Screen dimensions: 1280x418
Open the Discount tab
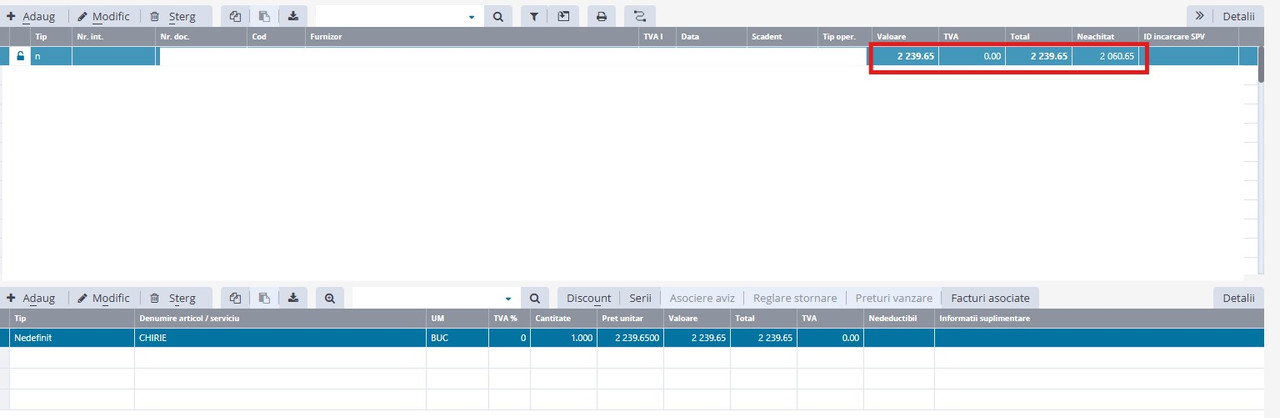(589, 298)
